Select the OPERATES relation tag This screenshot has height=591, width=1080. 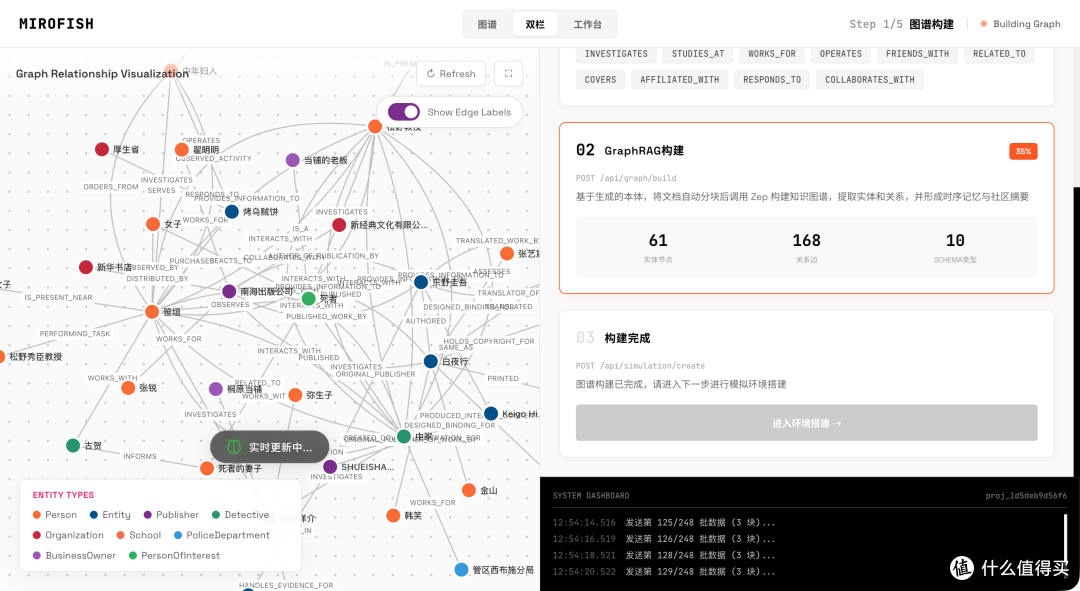[841, 54]
